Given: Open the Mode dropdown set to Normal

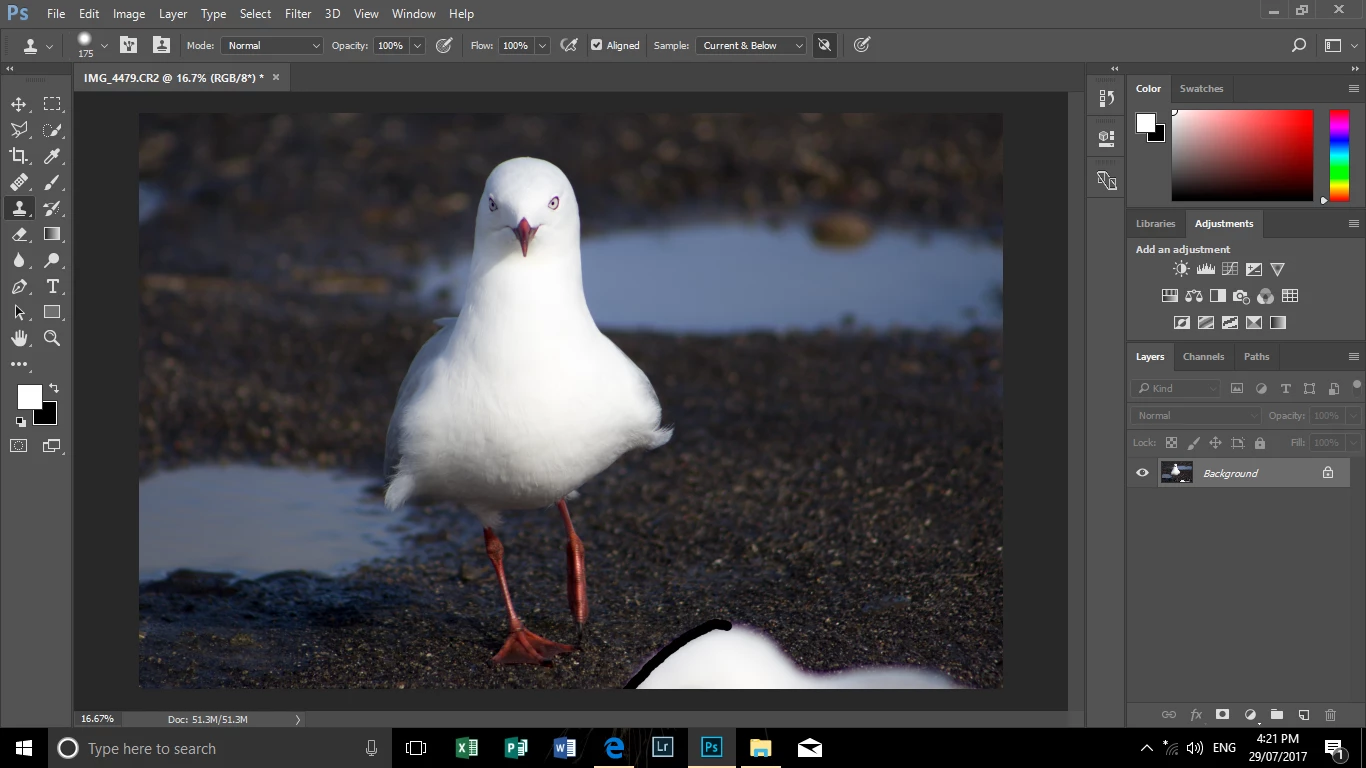Looking at the screenshot, I should click(272, 45).
